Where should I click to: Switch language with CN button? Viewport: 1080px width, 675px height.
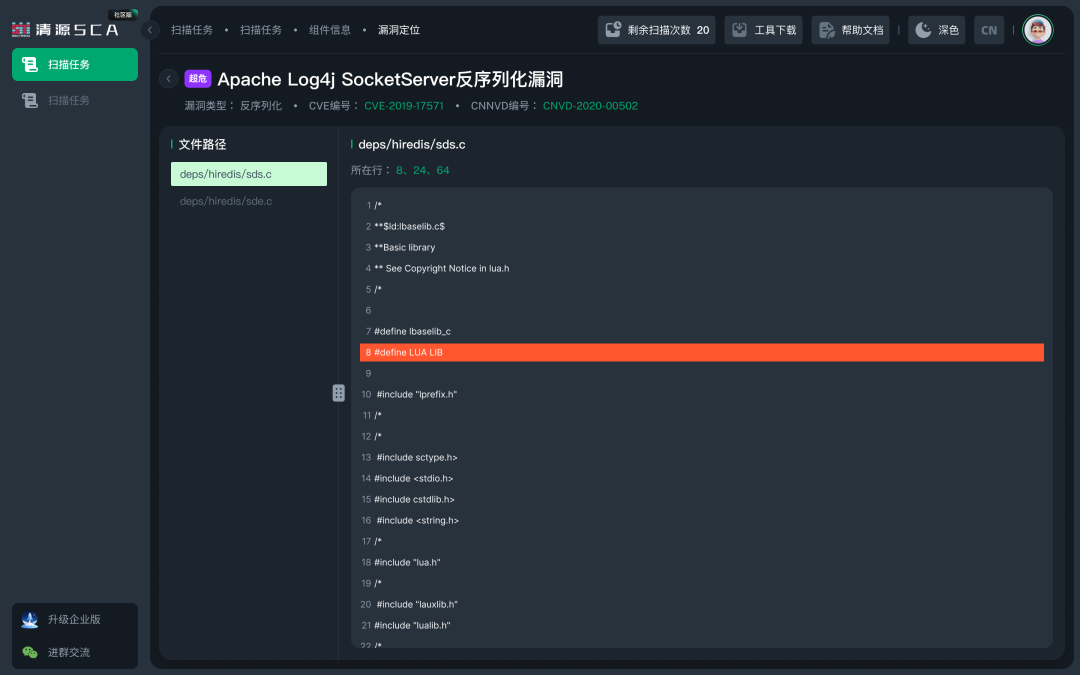click(x=989, y=30)
